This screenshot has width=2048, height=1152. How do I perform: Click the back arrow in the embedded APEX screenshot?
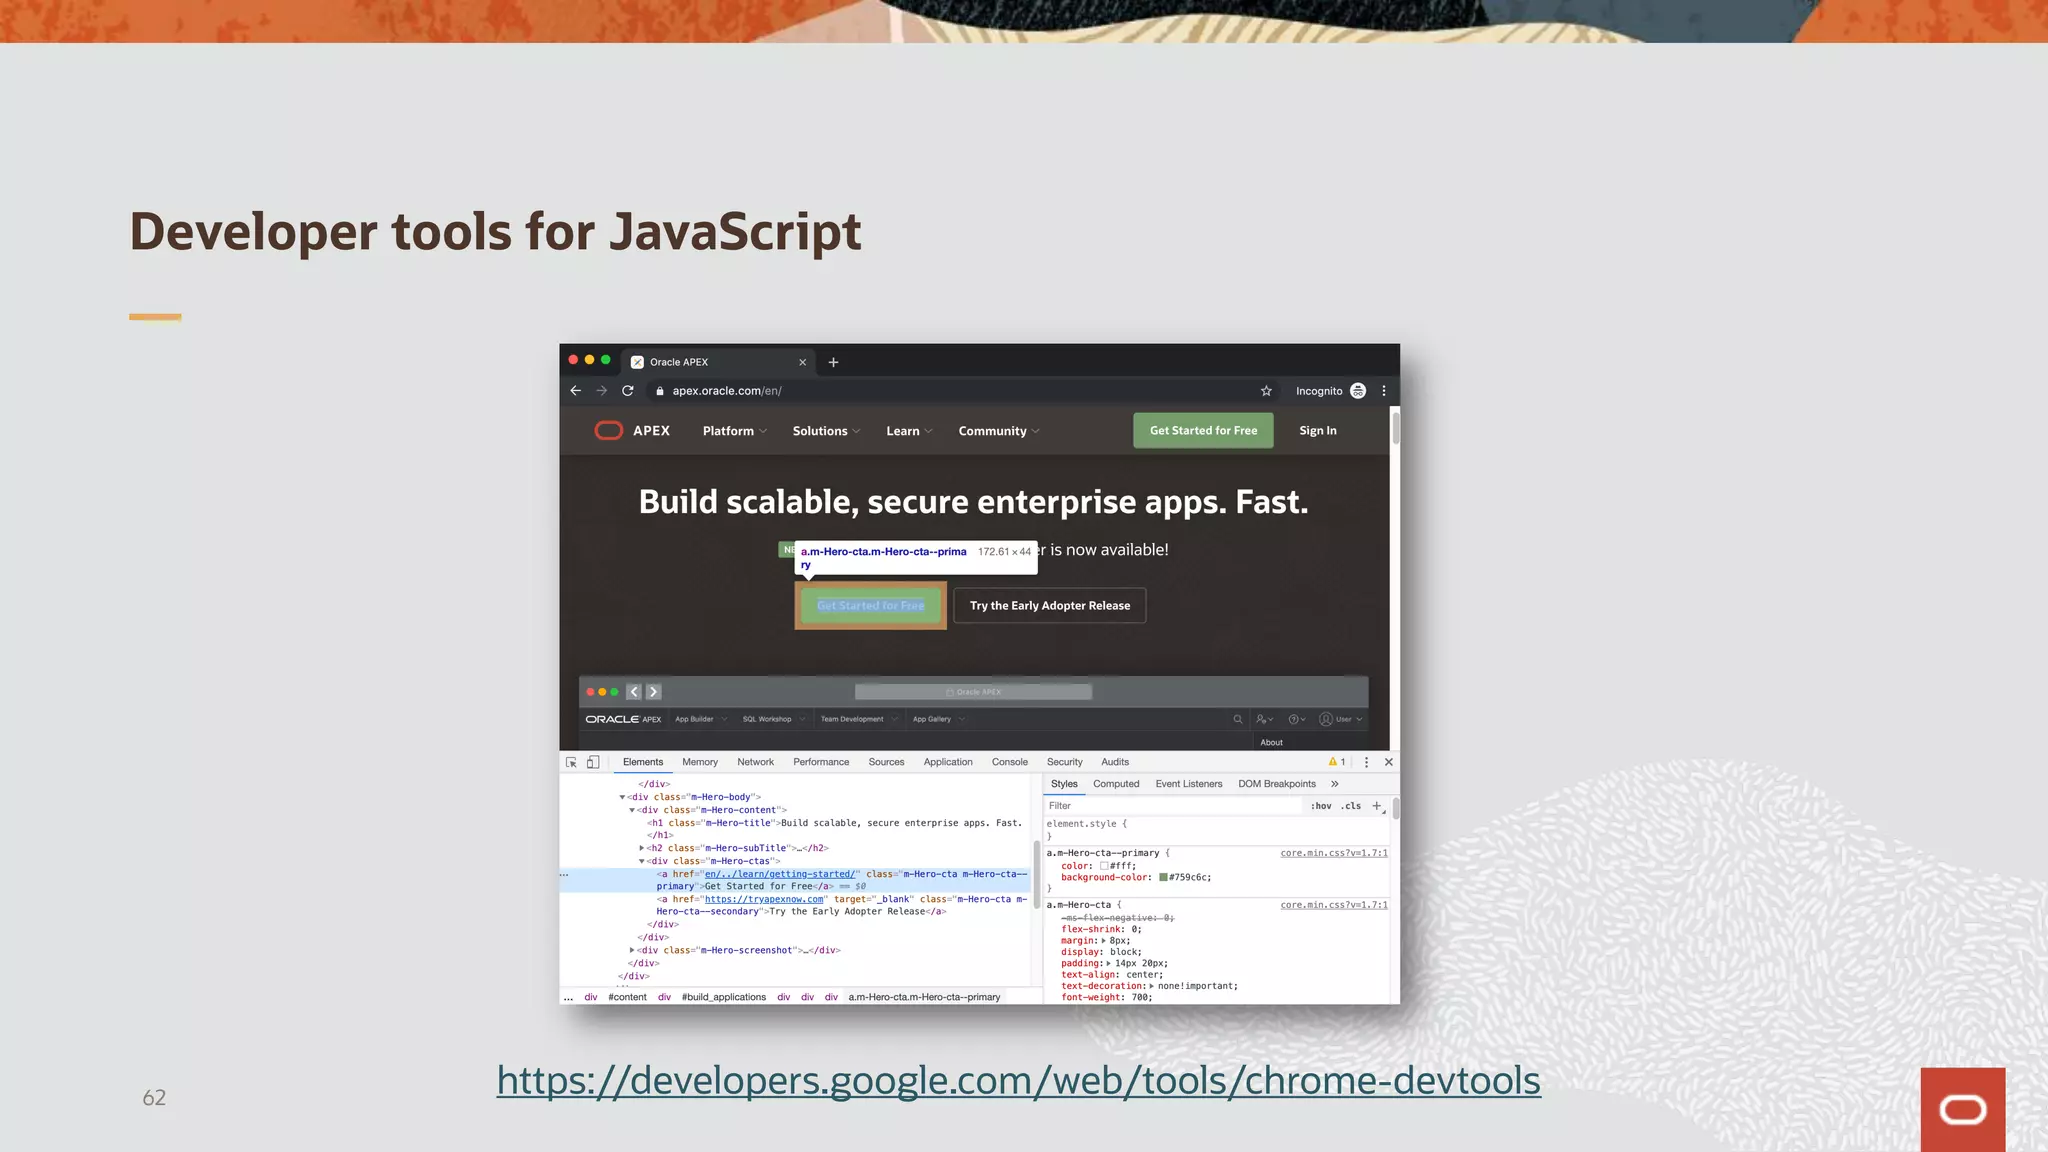coord(634,692)
